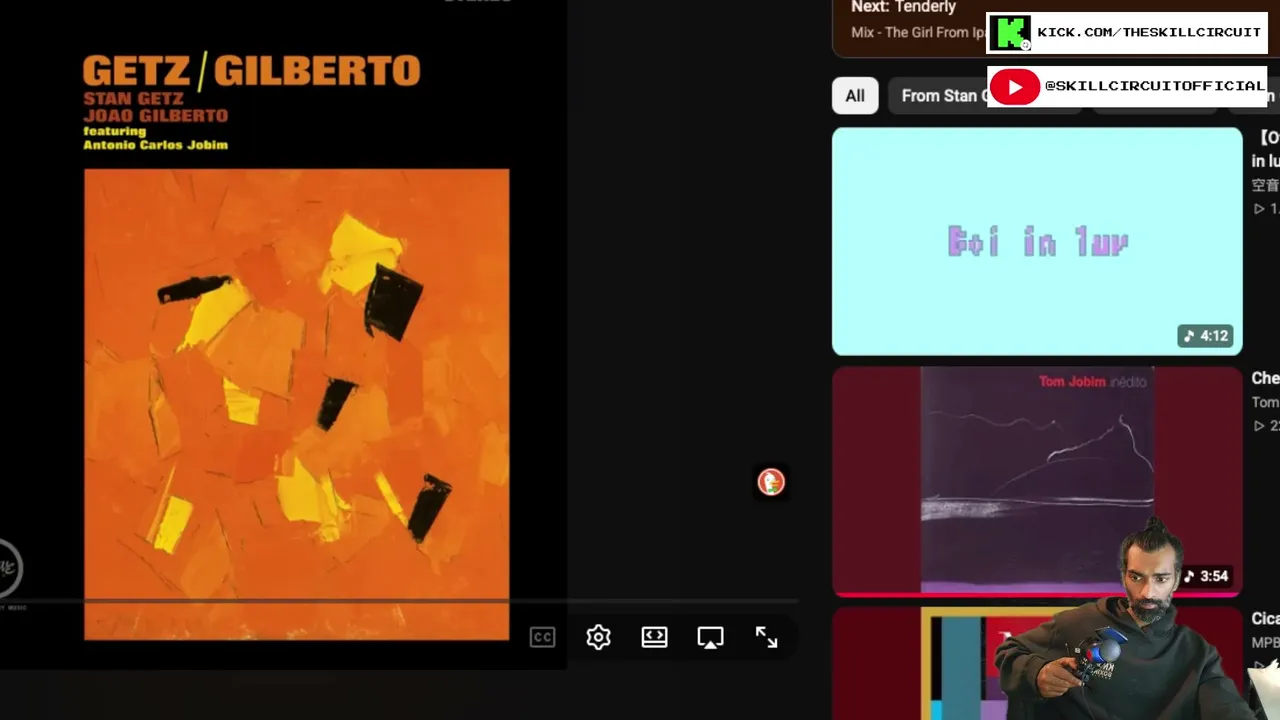1280x720 pixels.
Task: Click the video progress bar
Action: click(x=400, y=603)
